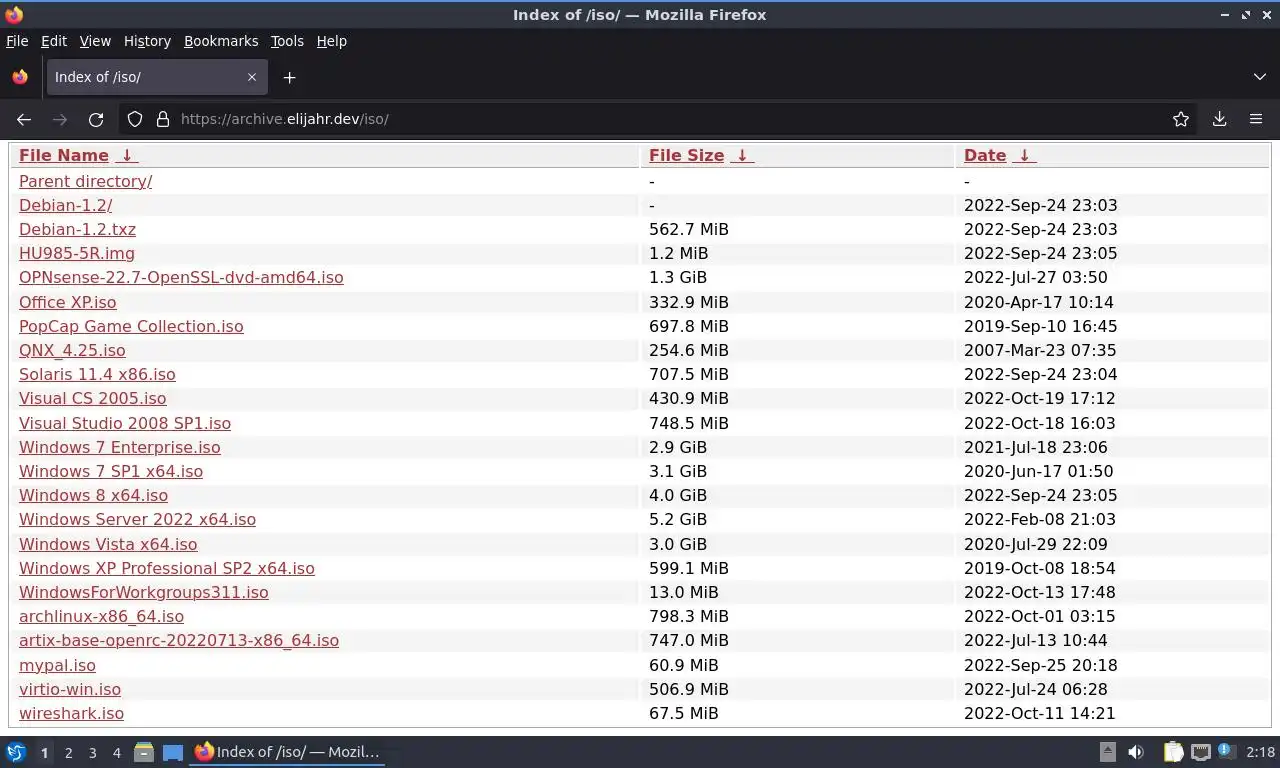Viewport: 1280px width, 768px height.
Task: Open Windows XP Professional SP2 x64.iso link
Action: coord(167,568)
